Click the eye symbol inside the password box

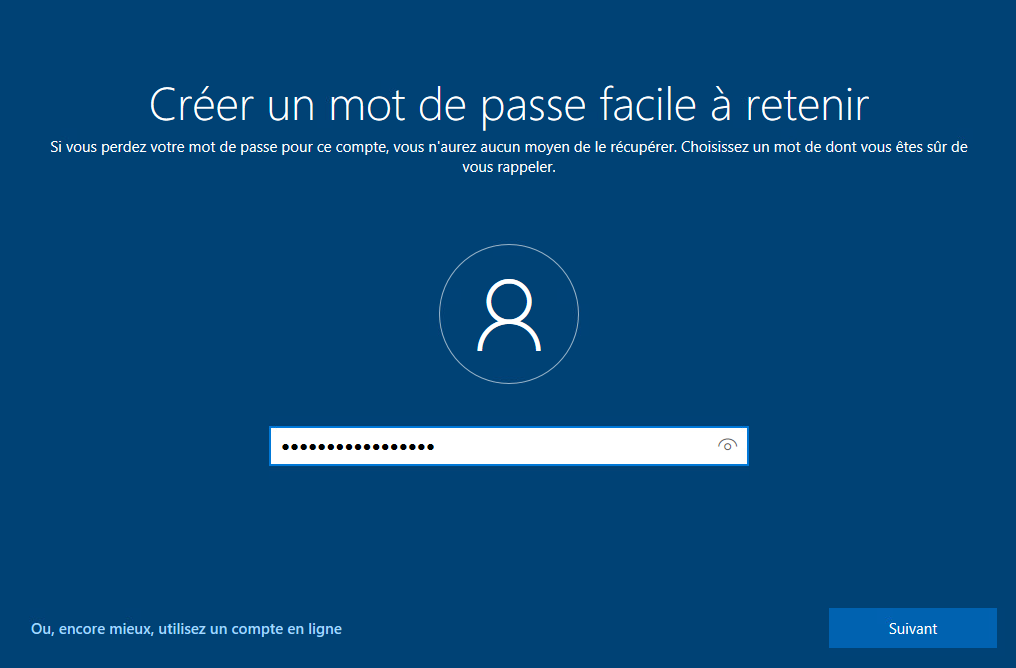[x=727, y=446]
